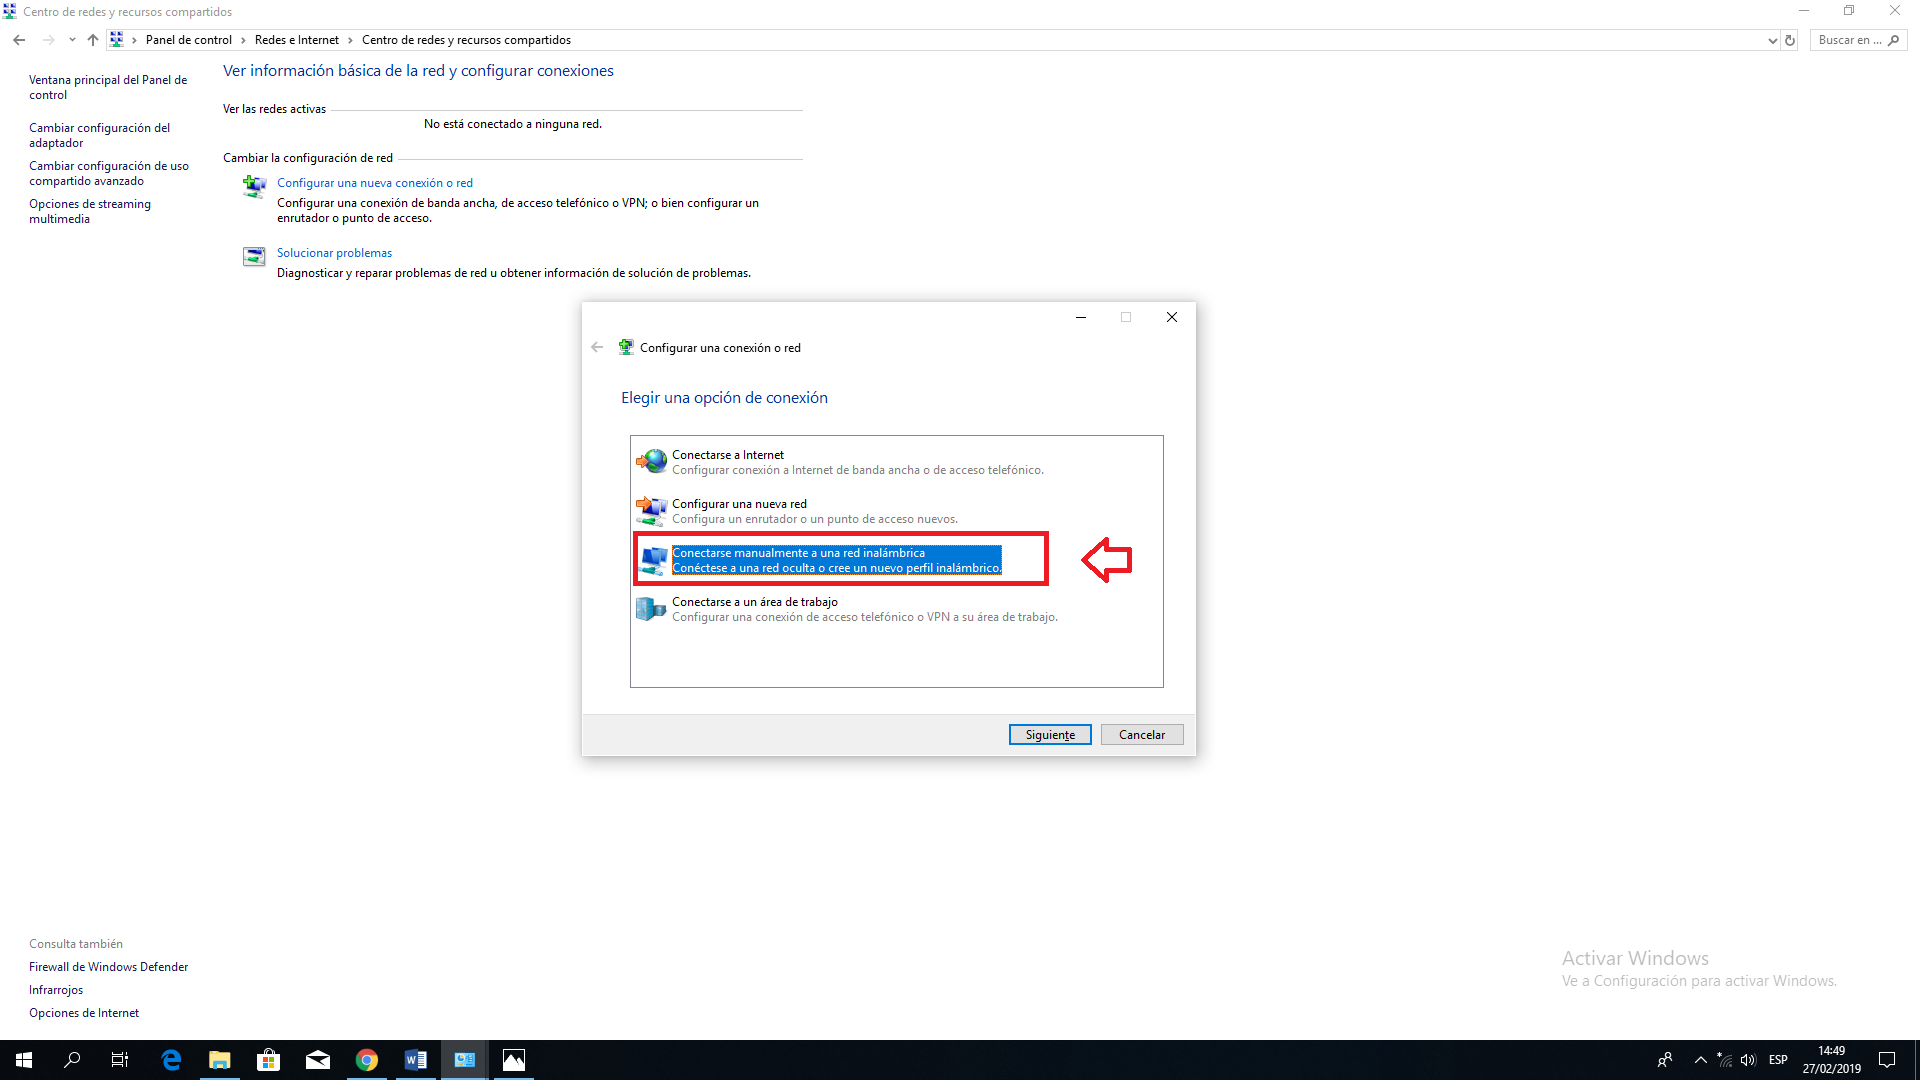Open recent locations dropdown arrow
Screen dimensions: 1920x1080
(72, 40)
